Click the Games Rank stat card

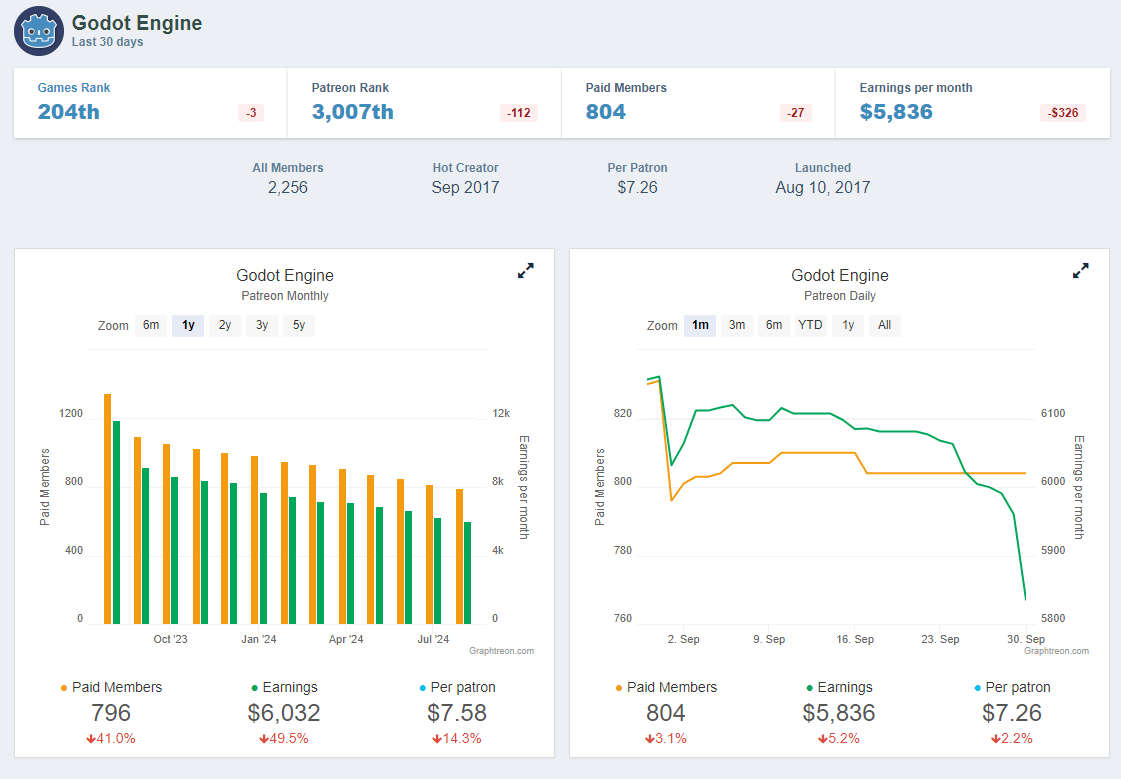point(150,102)
